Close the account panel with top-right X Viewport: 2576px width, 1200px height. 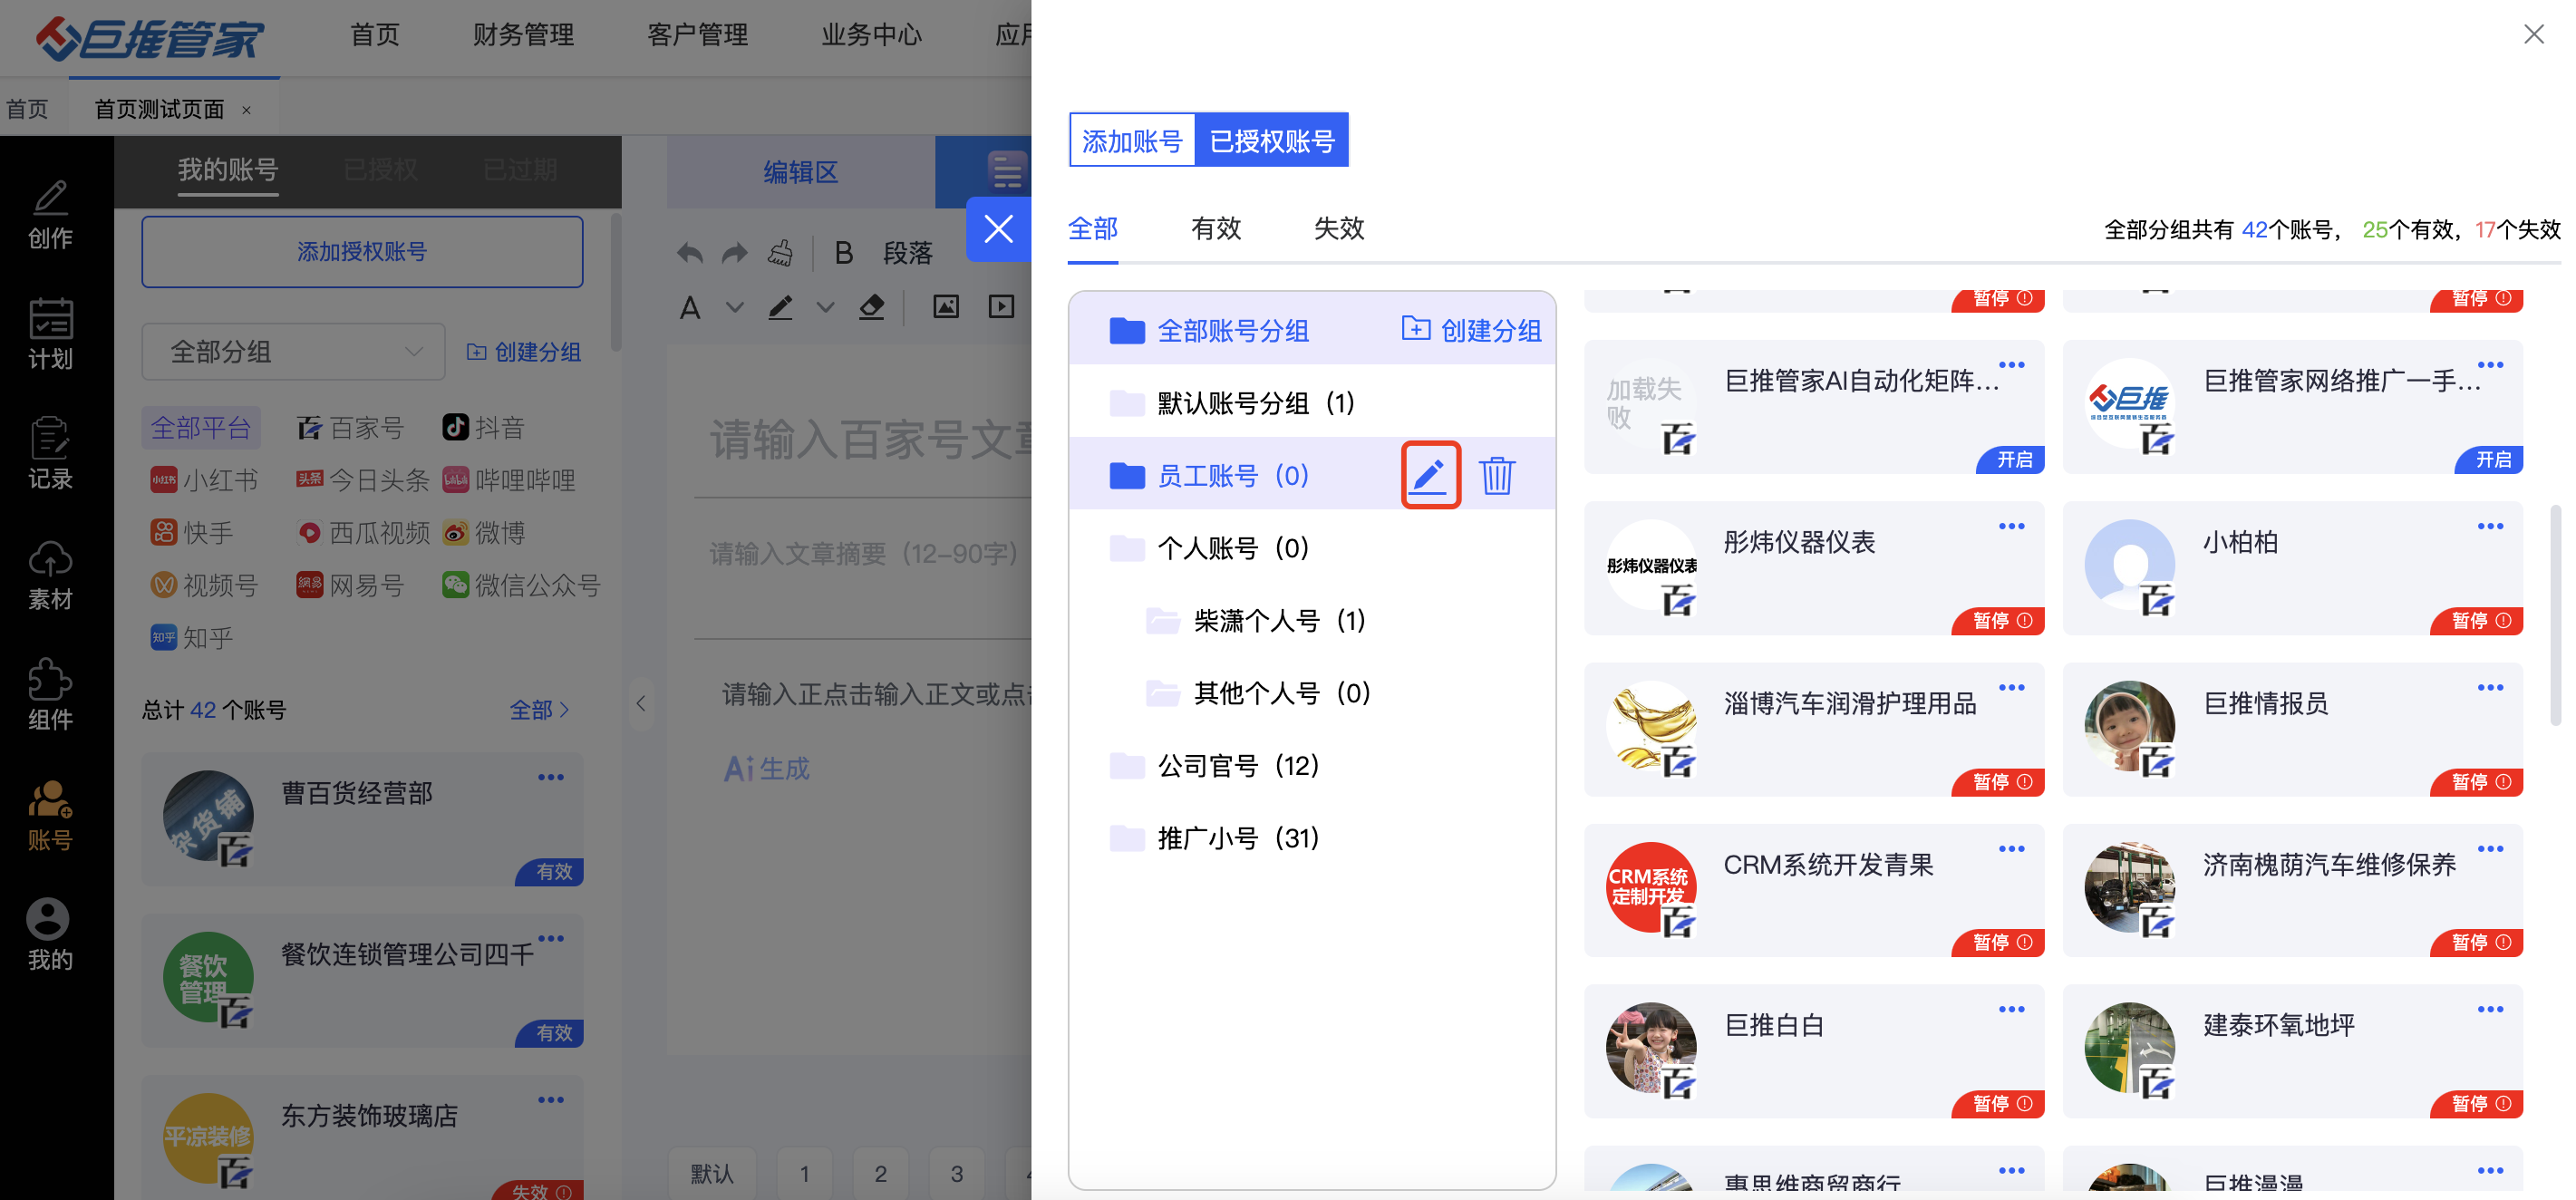coord(2533,35)
